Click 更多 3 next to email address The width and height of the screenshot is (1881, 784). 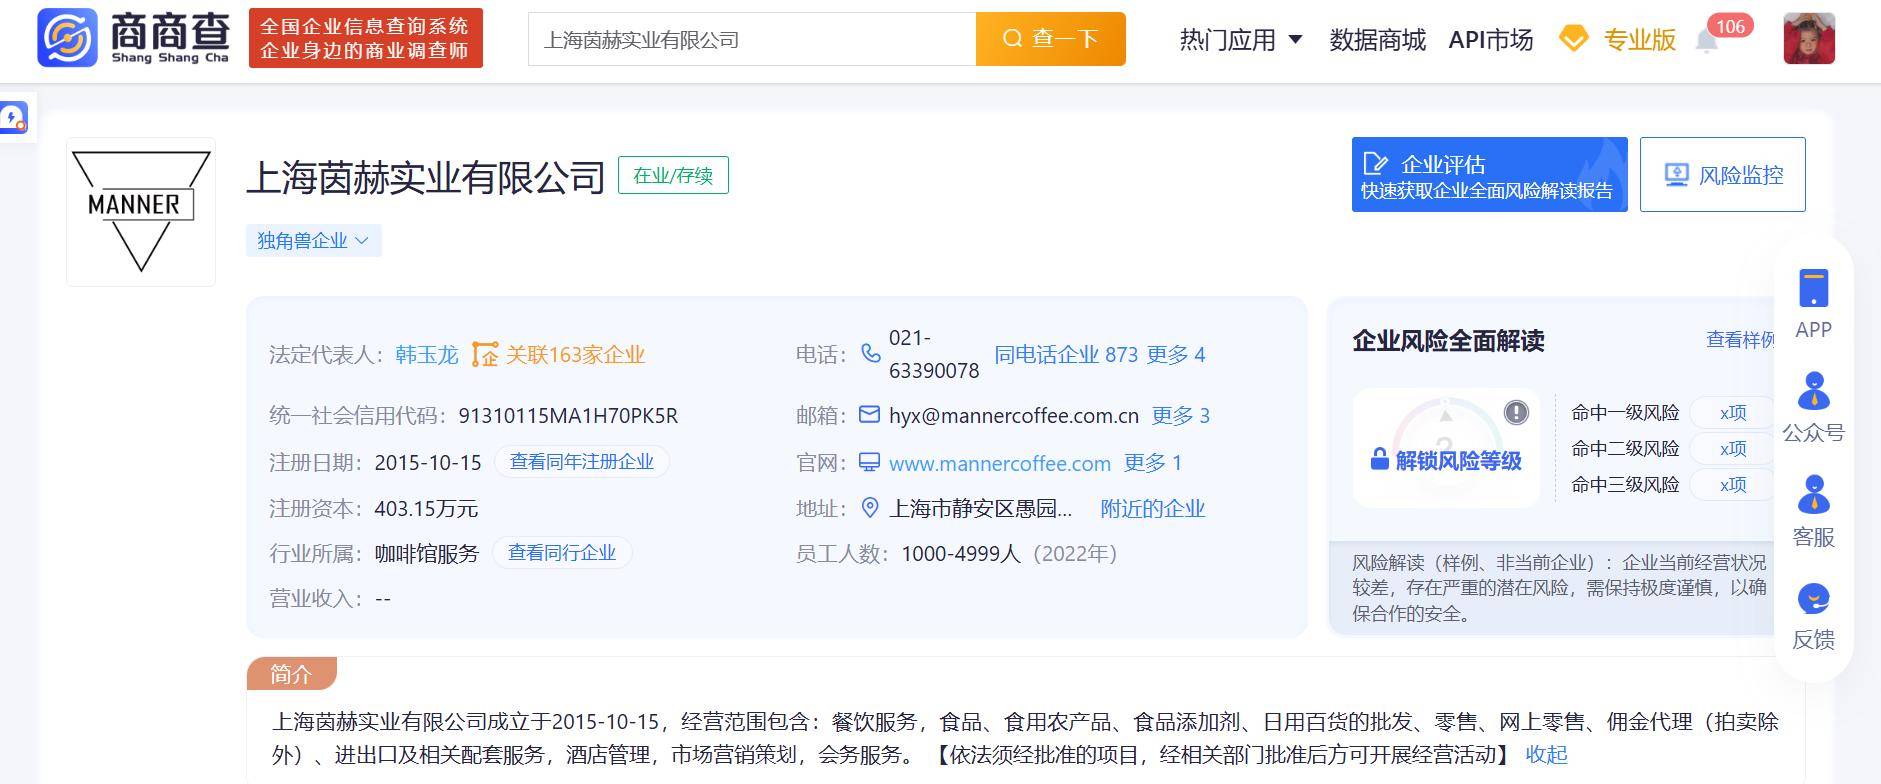pos(1180,415)
